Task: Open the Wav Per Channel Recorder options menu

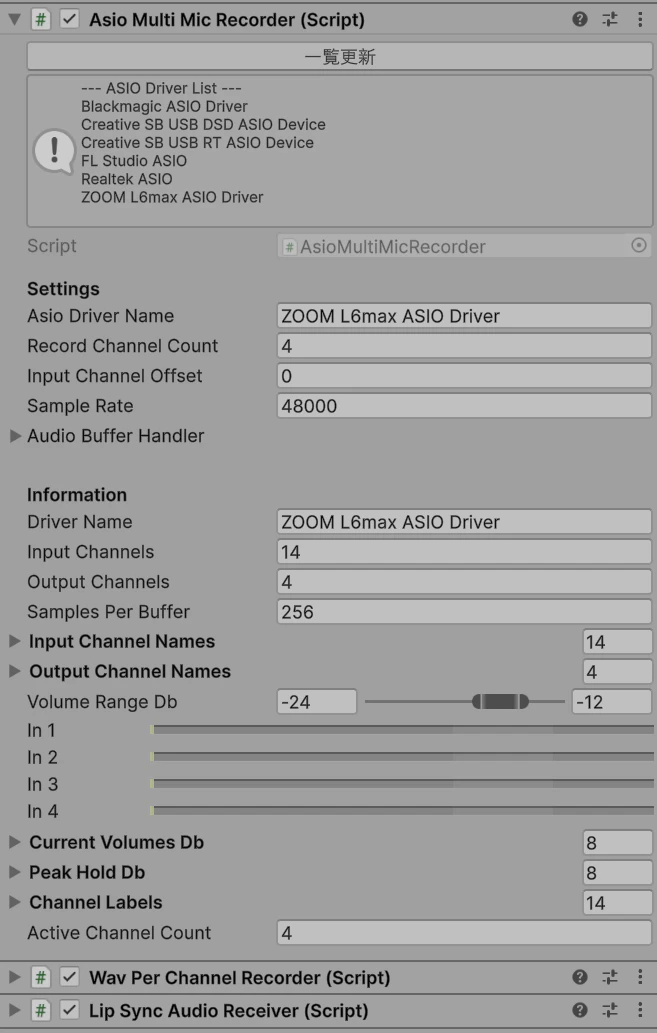Action: (640, 977)
